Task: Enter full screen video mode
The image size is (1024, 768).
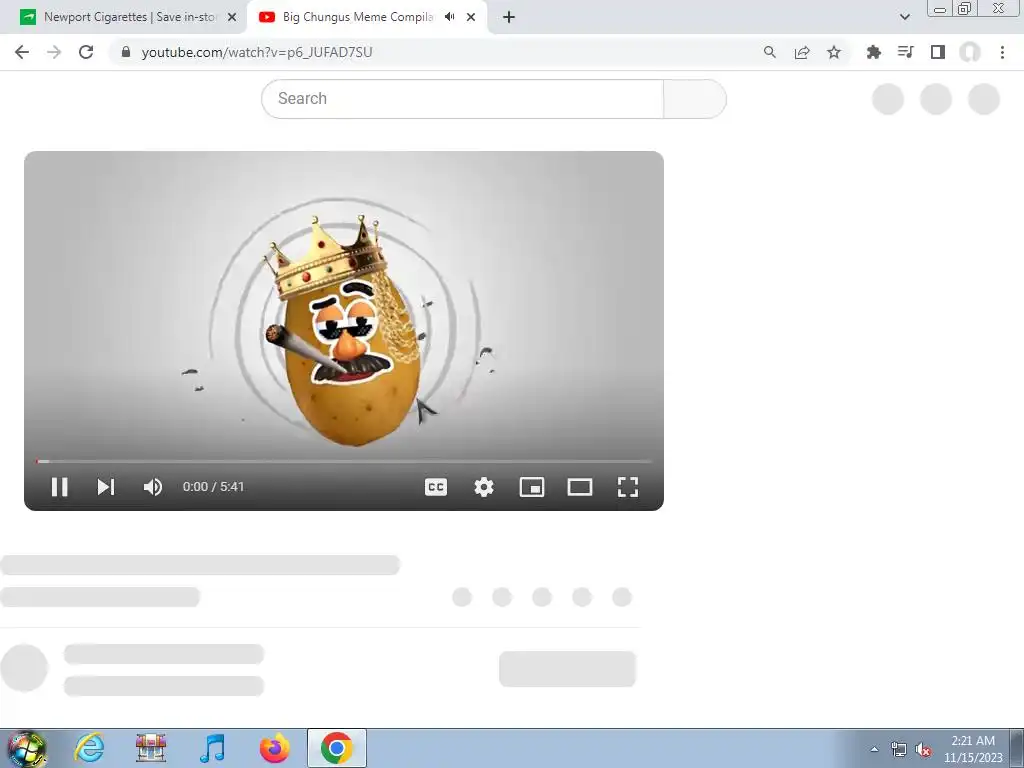Action: 628,487
